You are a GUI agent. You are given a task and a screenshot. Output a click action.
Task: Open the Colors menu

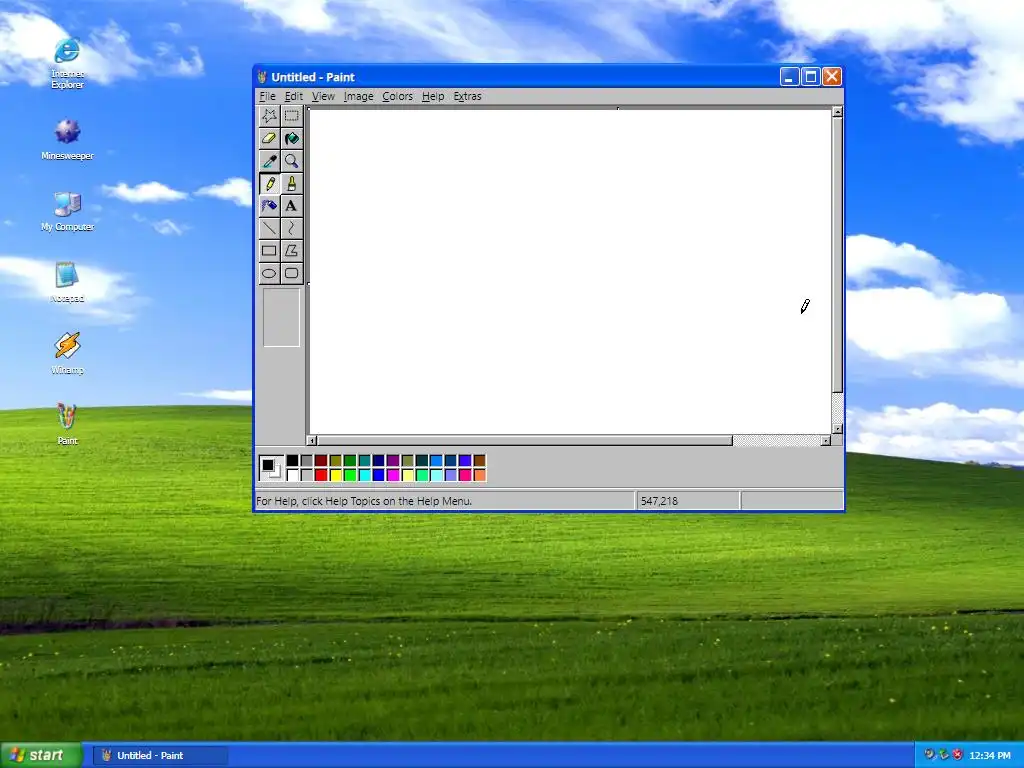397,96
